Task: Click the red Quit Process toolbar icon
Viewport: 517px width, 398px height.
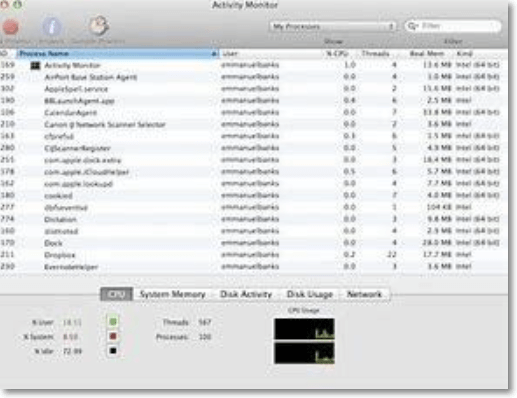Action: point(10,27)
